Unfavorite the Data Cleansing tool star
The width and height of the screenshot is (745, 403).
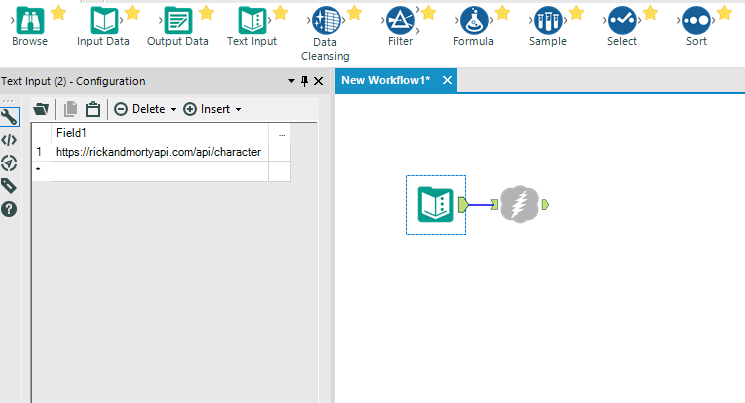point(354,13)
